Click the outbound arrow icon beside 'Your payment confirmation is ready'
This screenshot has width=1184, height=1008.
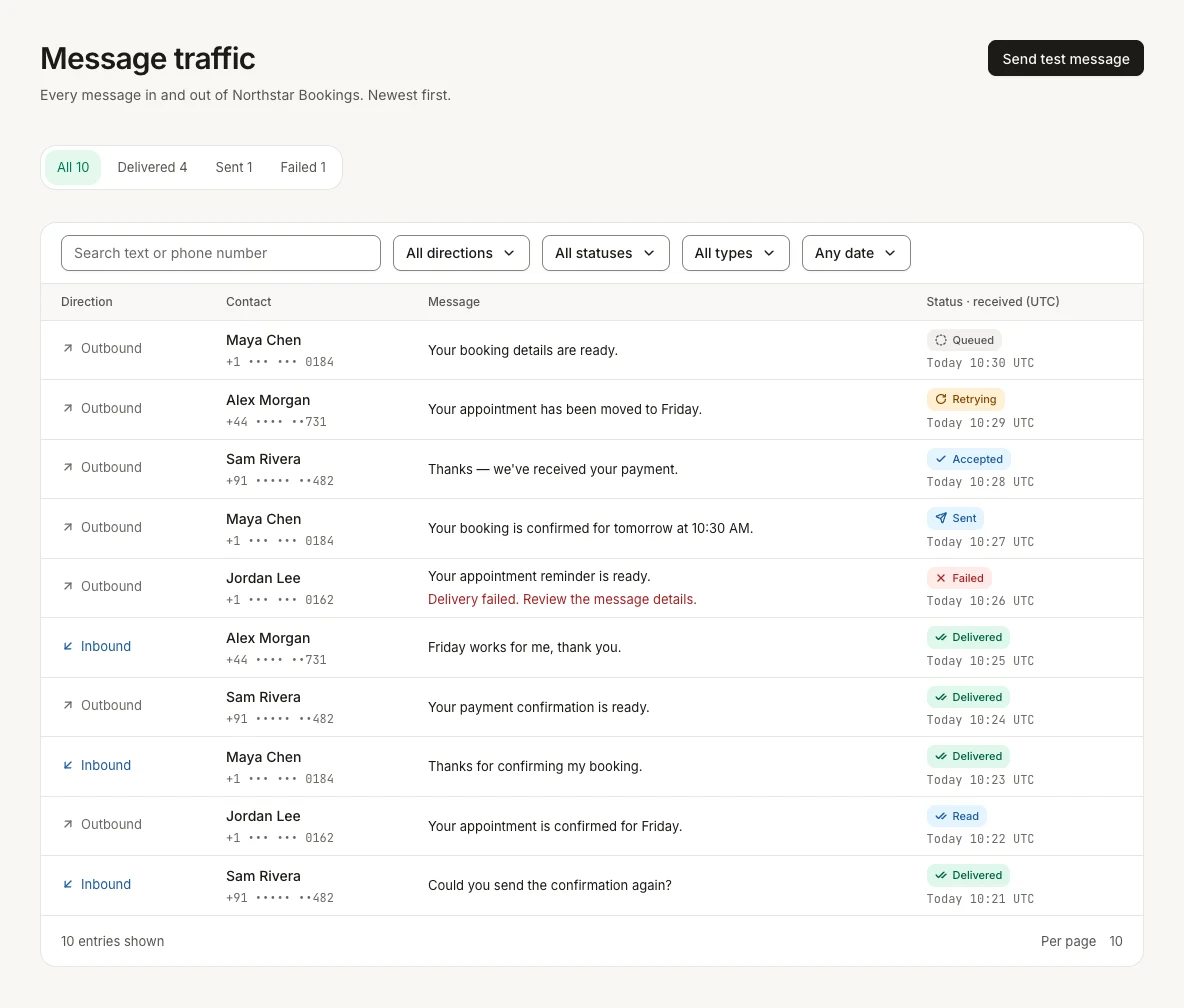[x=68, y=705]
